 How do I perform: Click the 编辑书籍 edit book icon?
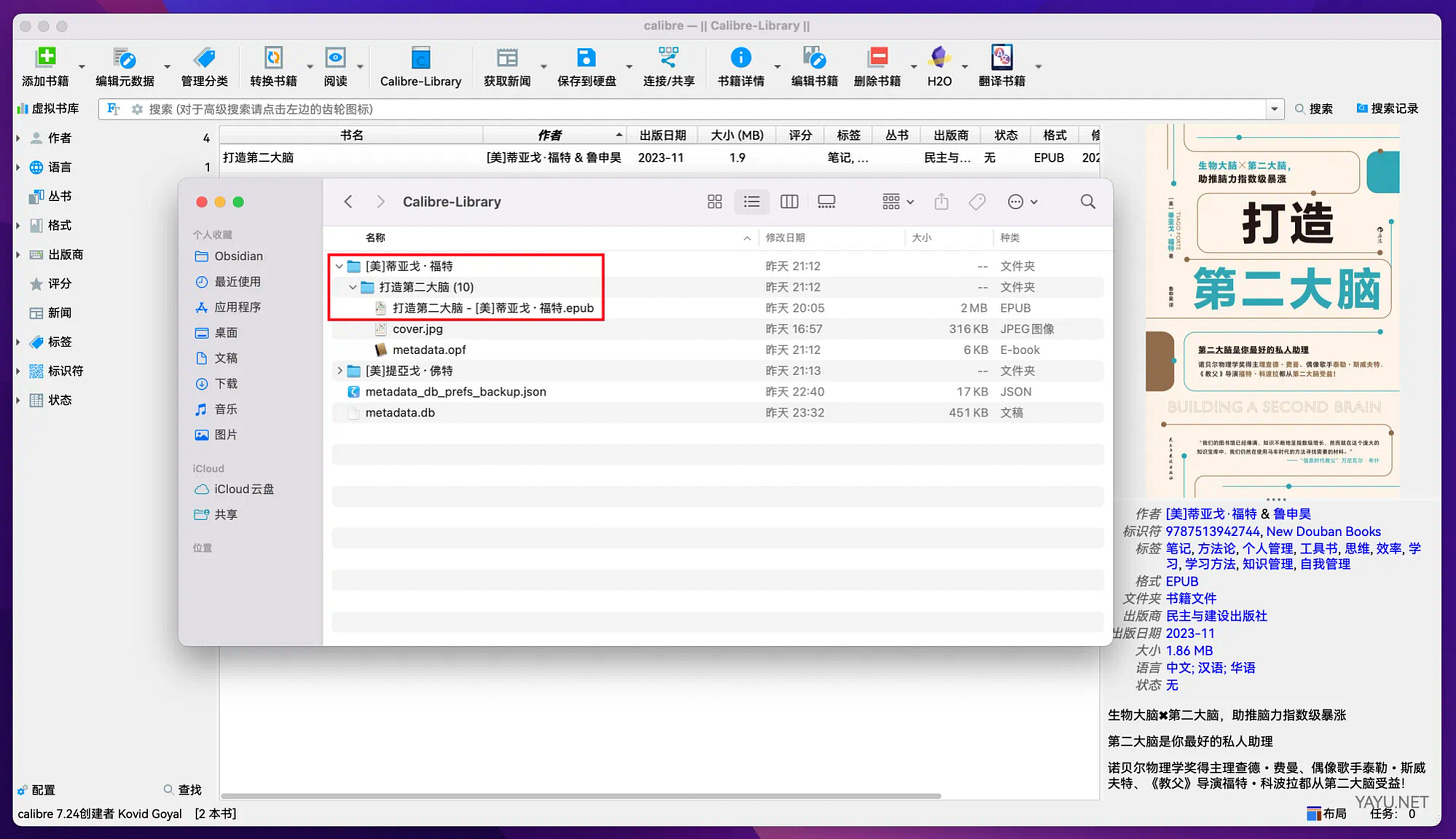point(814,57)
